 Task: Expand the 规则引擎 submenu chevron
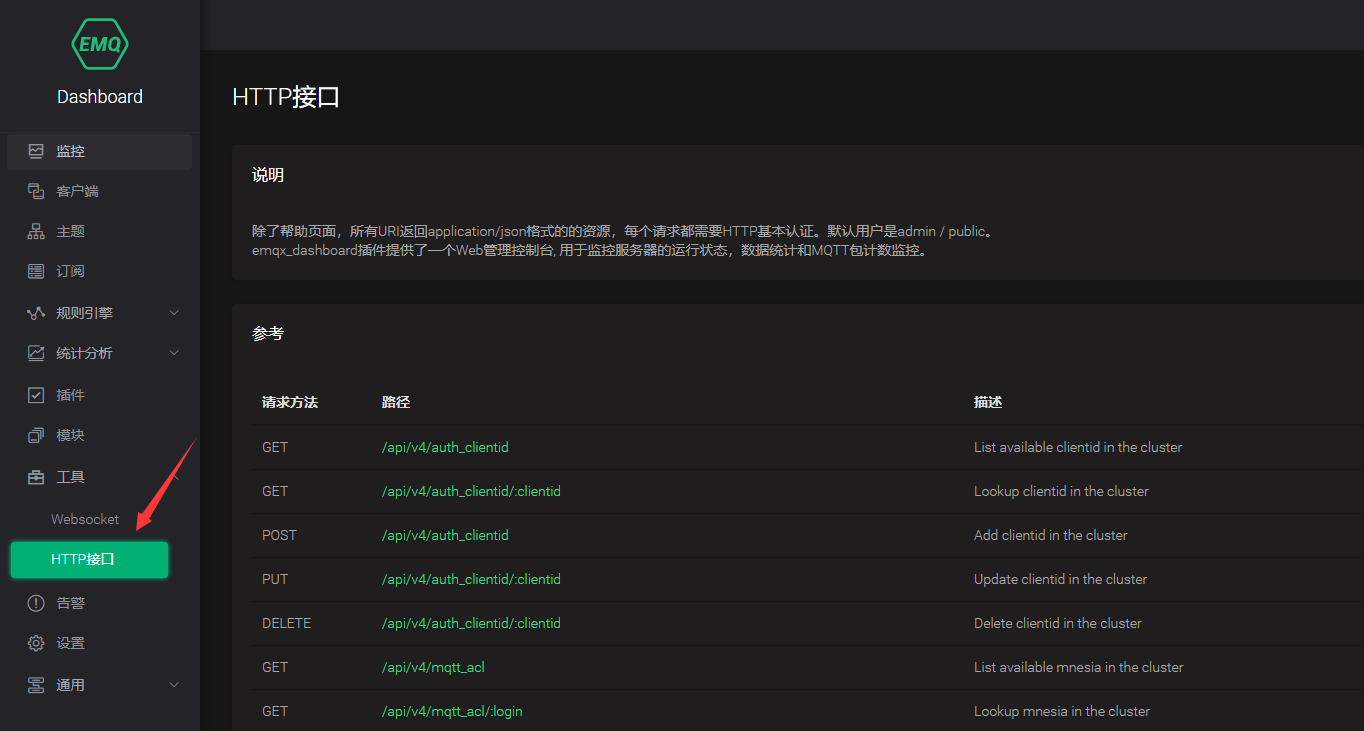pyautogui.click(x=174, y=313)
